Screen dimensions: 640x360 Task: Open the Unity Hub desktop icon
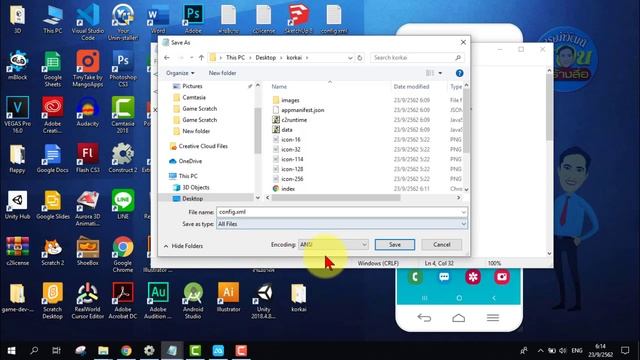coord(17,205)
